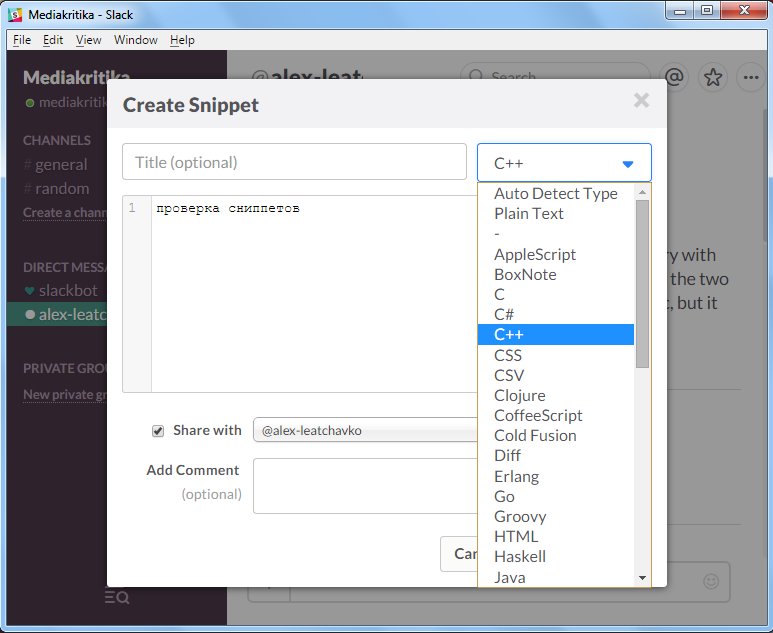Select Auto Detect Type option

click(556, 194)
